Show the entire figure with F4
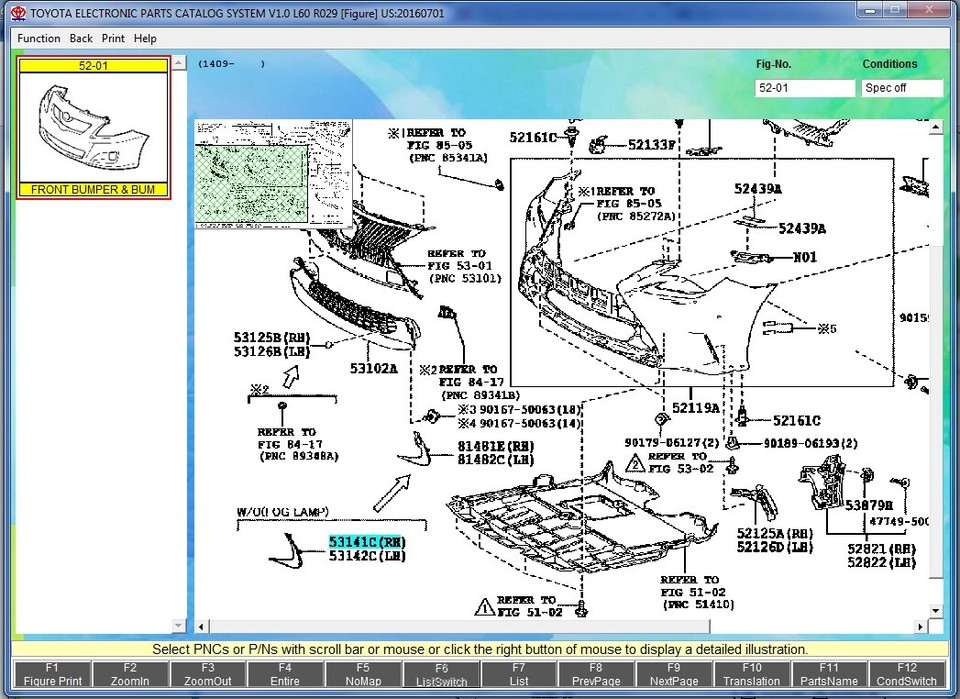The image size is (960, 699). tap(285, 674)
